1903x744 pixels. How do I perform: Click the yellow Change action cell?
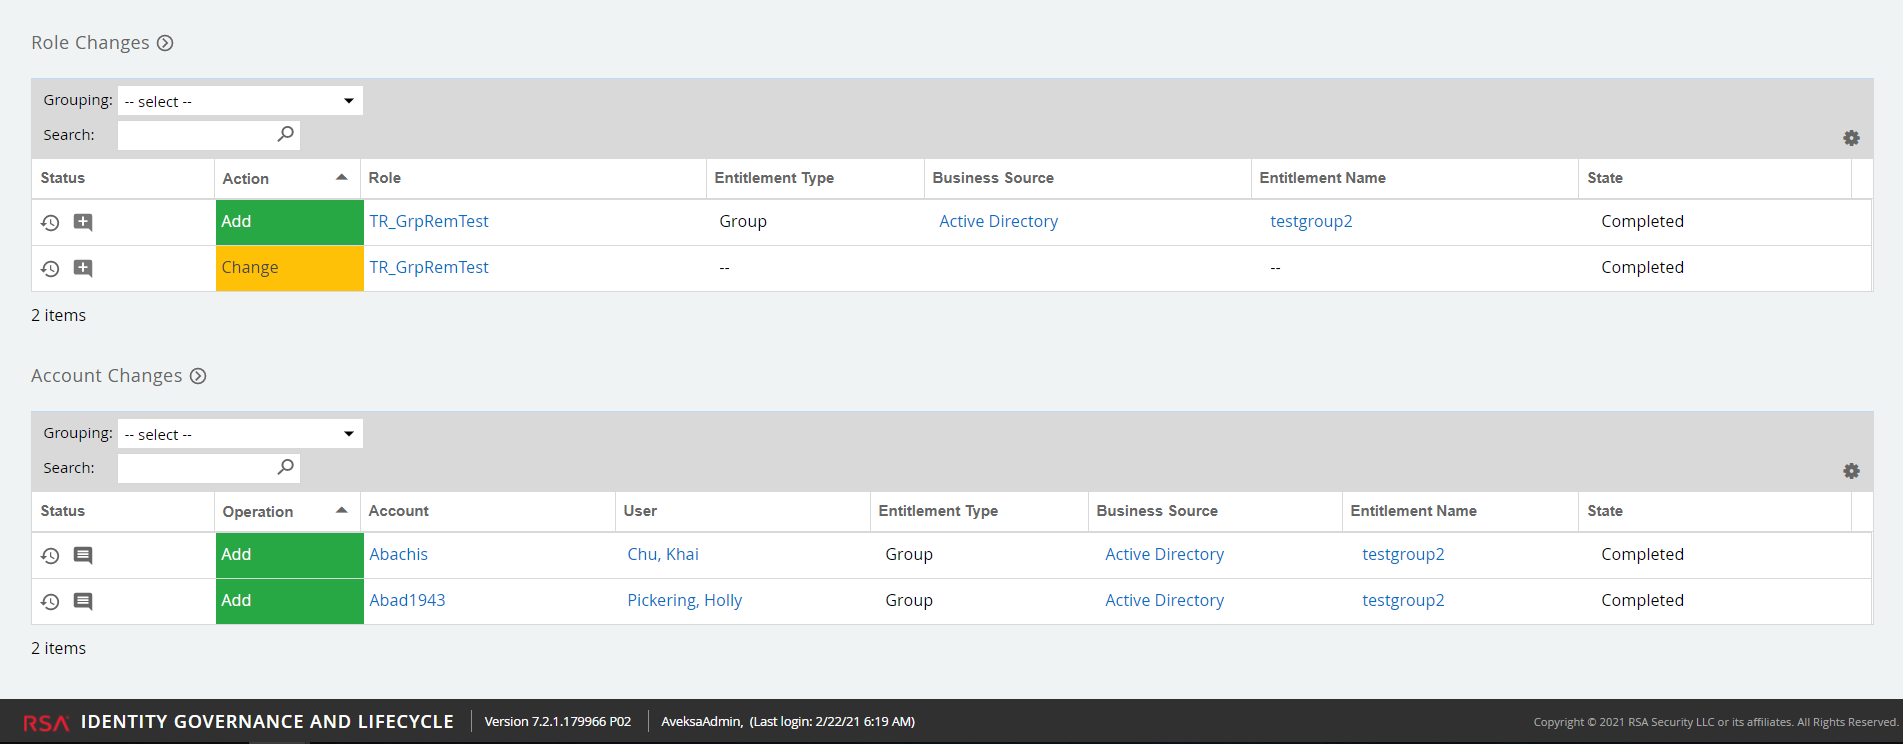289,268
